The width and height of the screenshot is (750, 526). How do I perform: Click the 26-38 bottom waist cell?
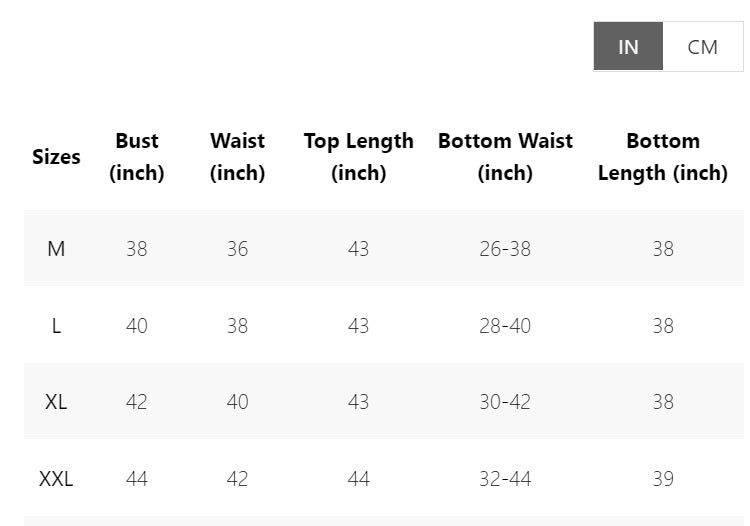point(505,249)
